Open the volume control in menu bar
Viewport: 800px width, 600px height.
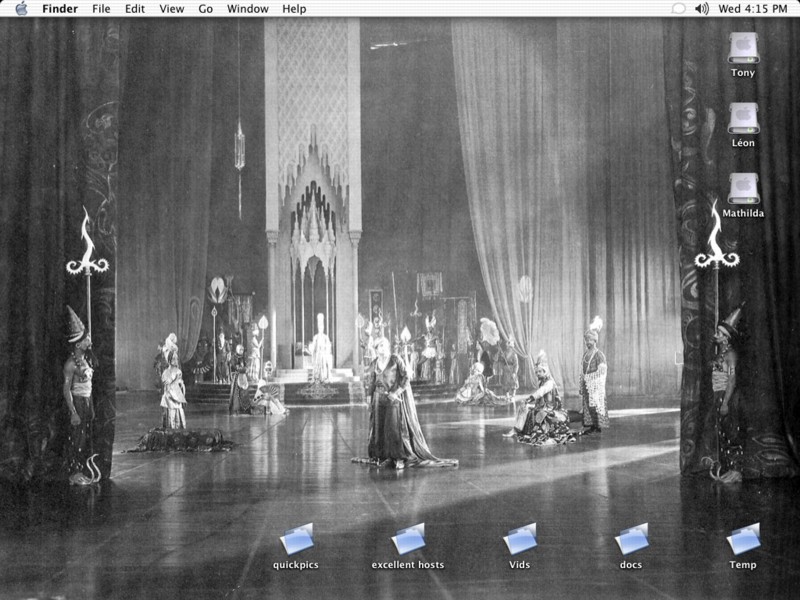point(702,8)
